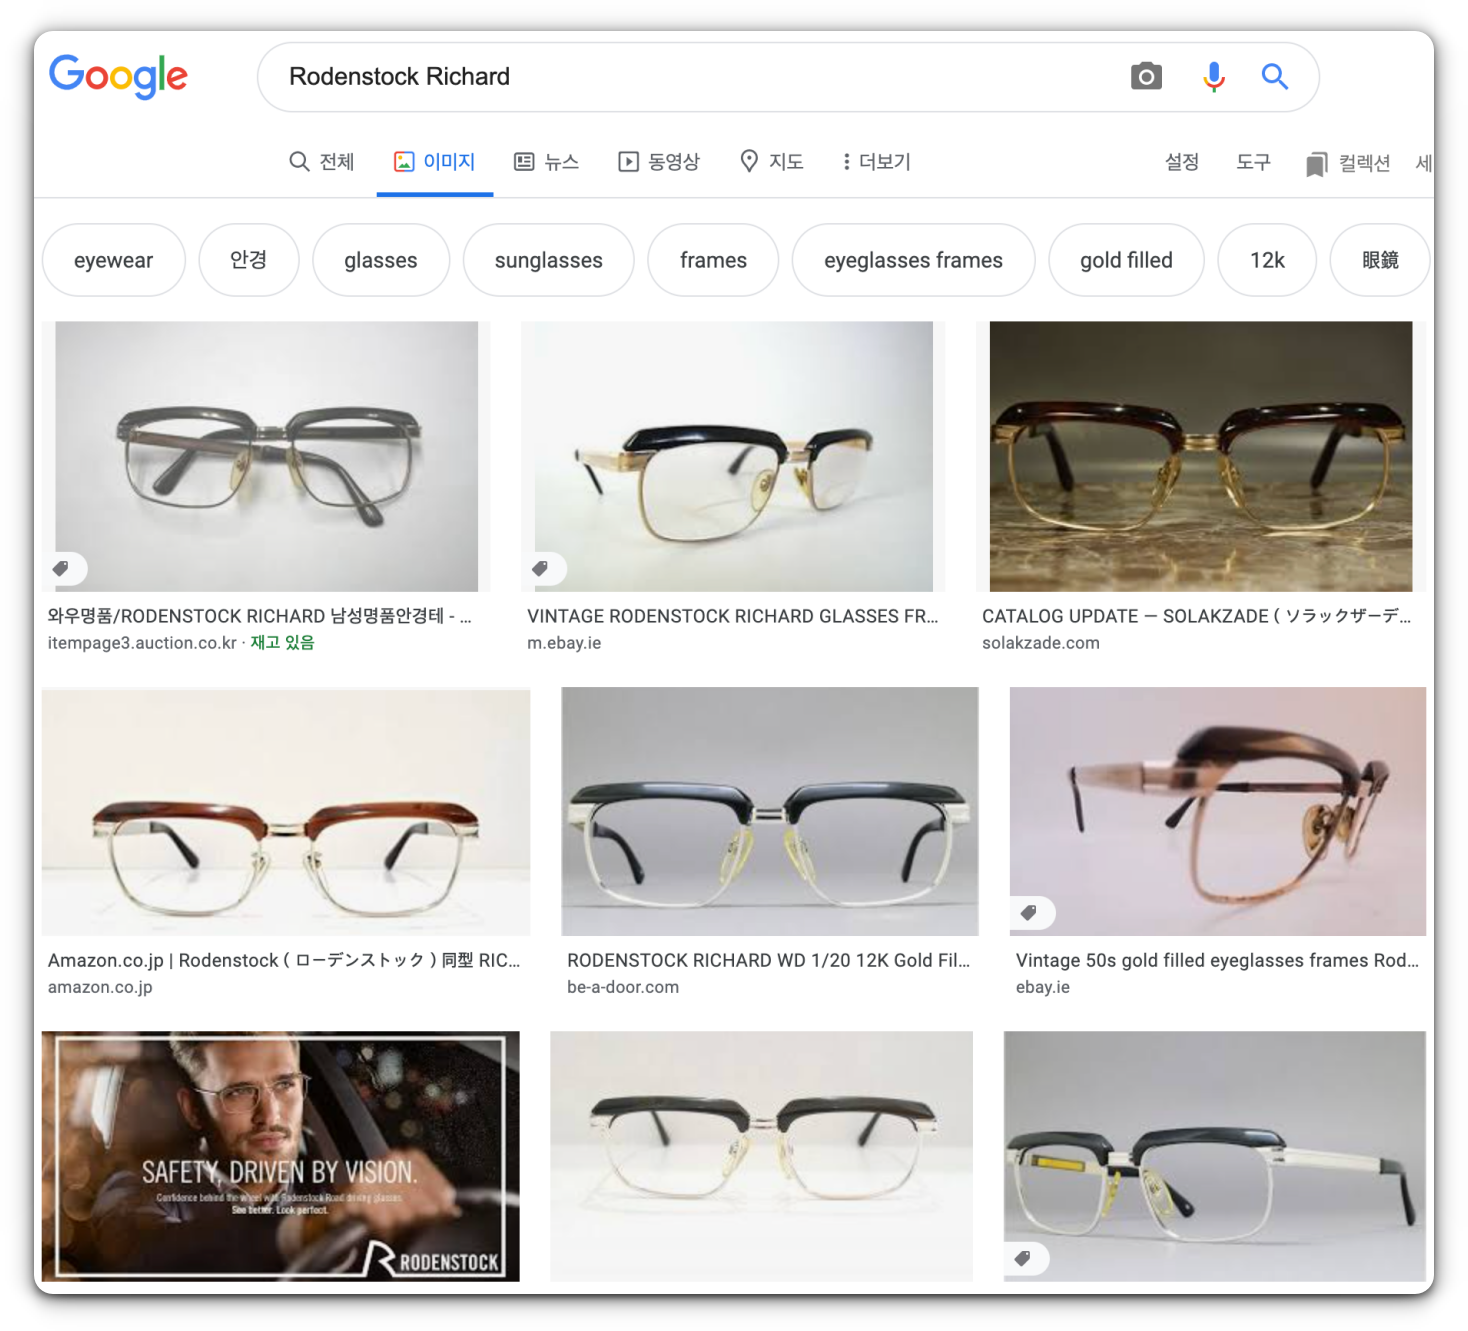The height and width of the screenshot is (1331, 1468).
Task: Click the blue search magnifier button
Action: (x=1274, y=76)
